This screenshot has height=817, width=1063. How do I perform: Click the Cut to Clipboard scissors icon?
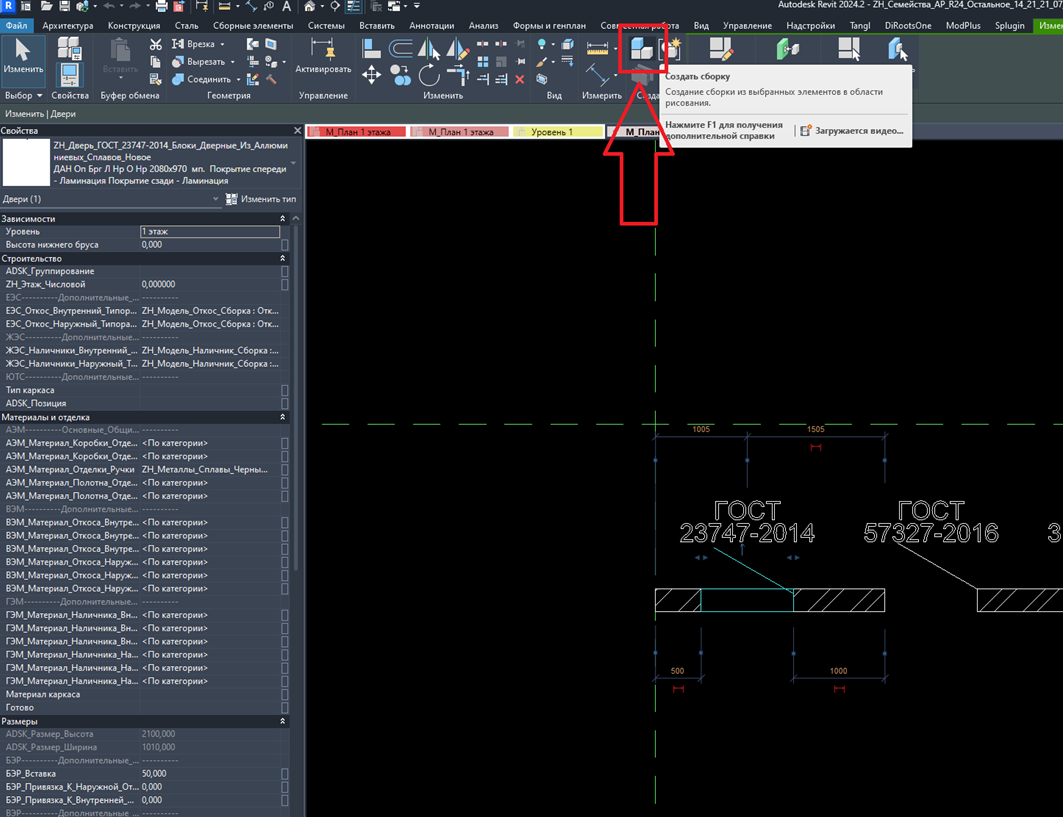(x=155, y=45)
